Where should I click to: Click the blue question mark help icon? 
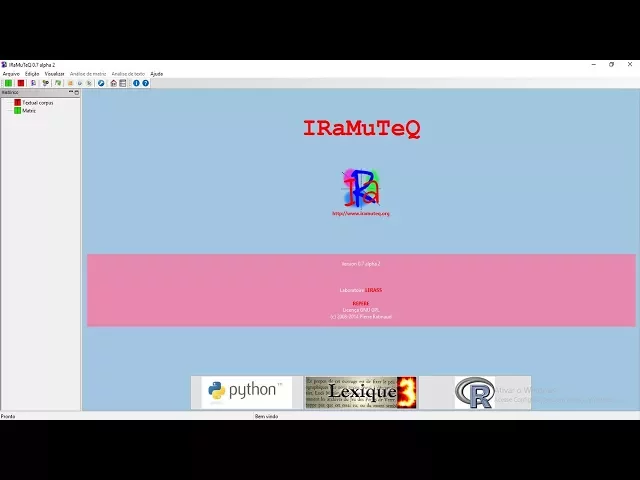point(145,83)
